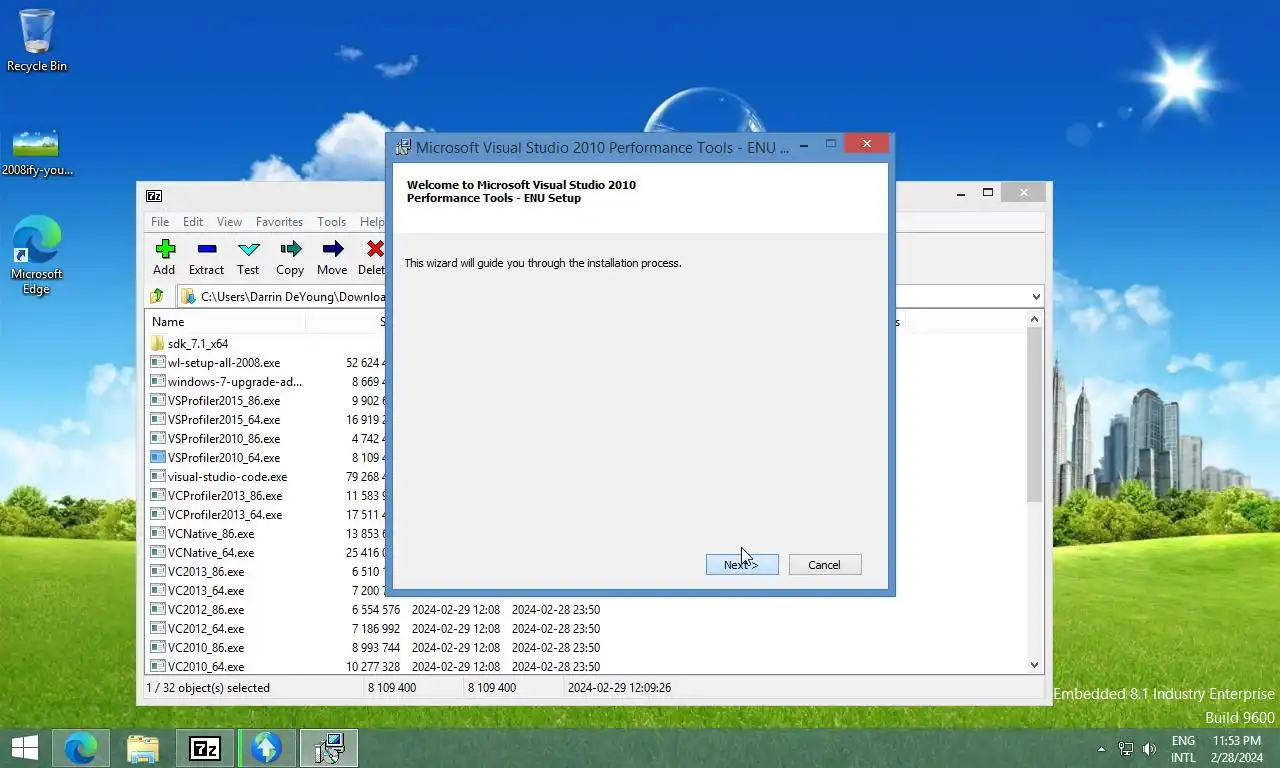Click the volume speaker tray icon
1280x768 pixels.
(1150, 749)
